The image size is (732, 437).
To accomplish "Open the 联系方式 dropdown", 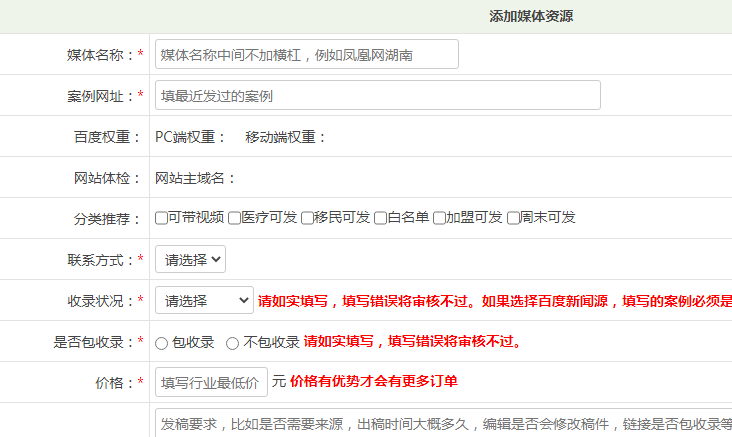I will click(x=190, y=259).
